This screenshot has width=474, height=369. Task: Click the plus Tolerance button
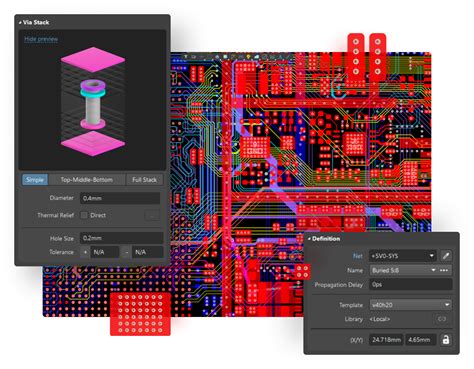[x=86, y=252]
